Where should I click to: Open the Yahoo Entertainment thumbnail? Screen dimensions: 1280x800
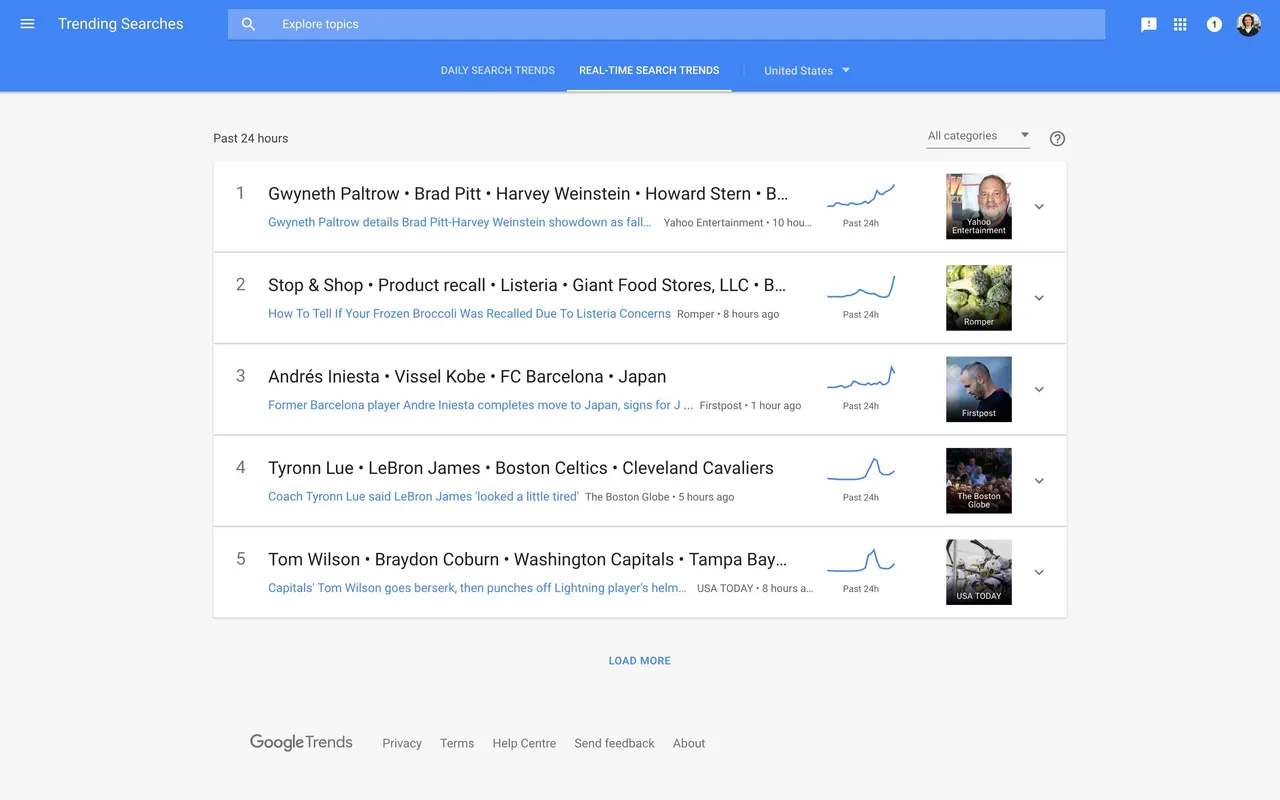(x=979, y=206)
